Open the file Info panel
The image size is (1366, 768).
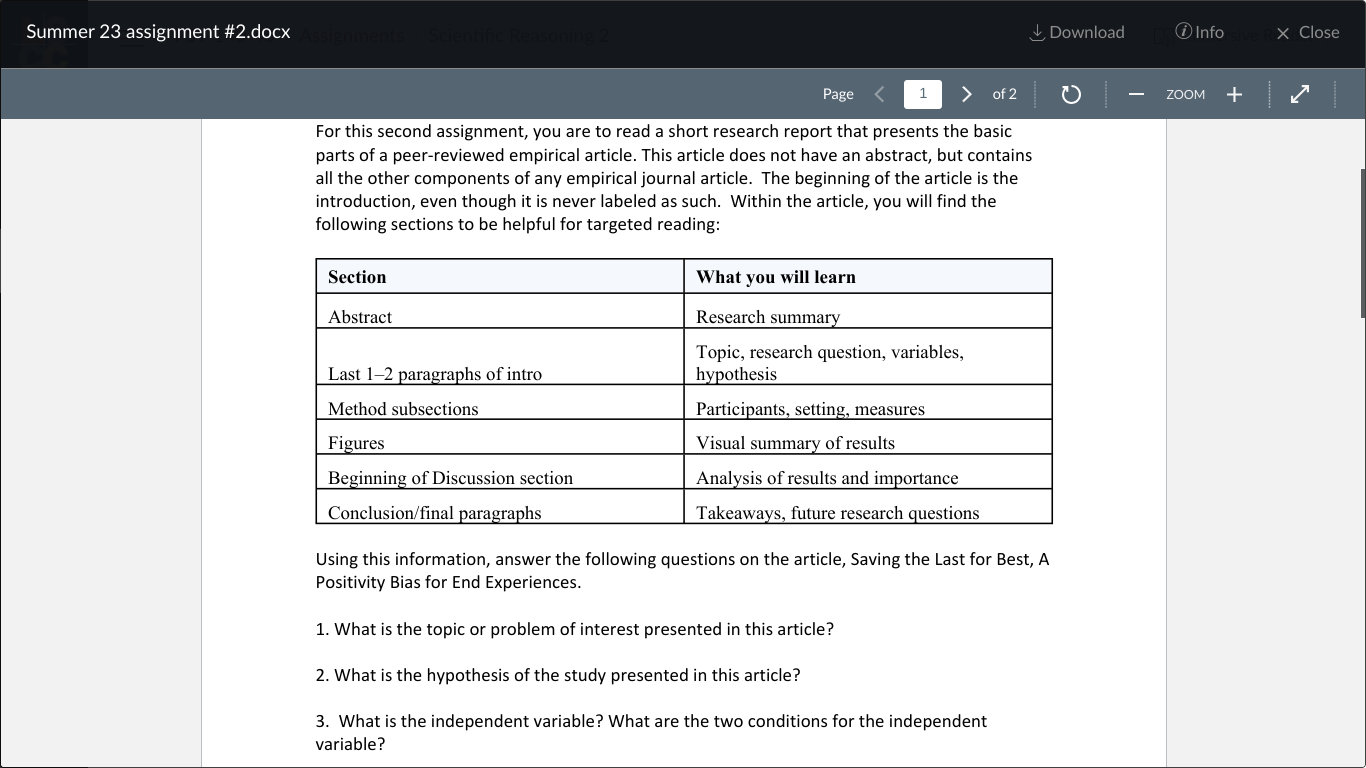click(x=1197, y=31)
